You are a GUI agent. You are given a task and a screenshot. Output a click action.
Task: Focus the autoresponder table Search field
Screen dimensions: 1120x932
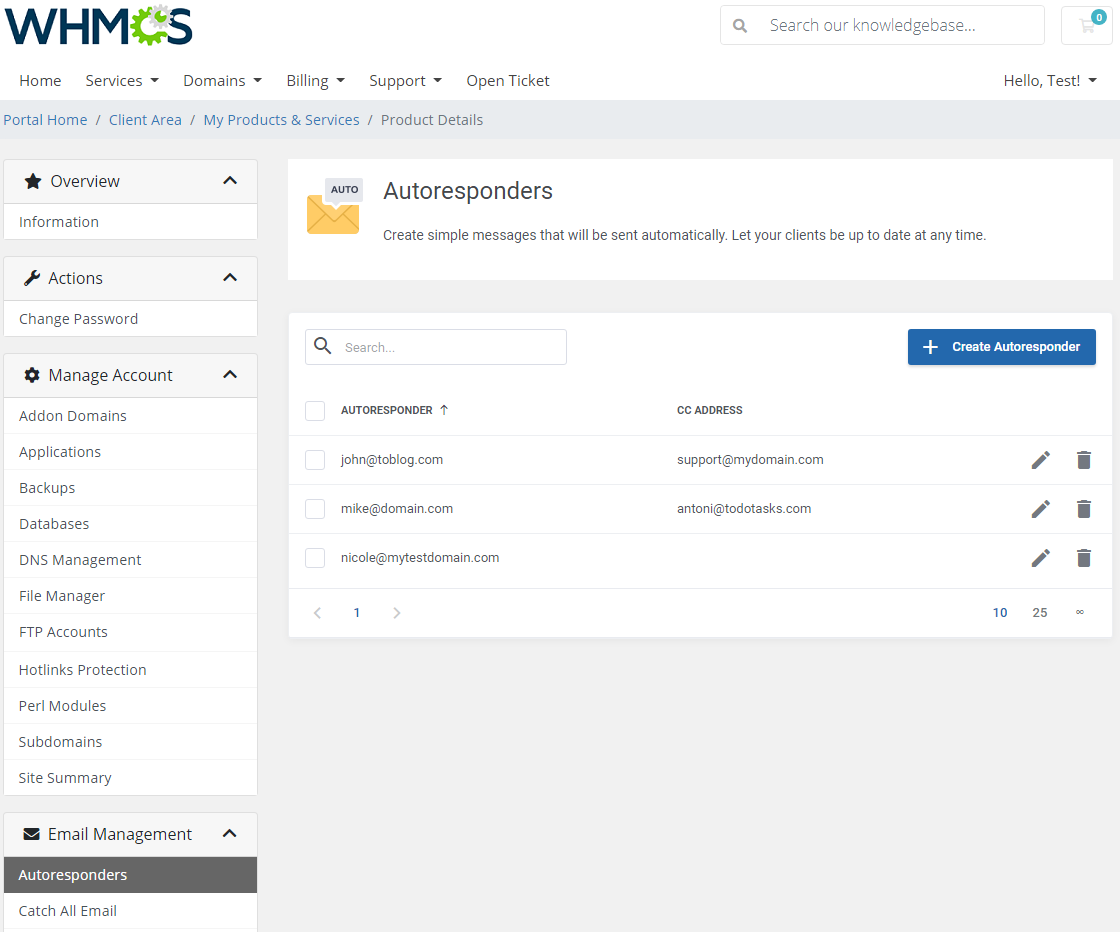(436, 347)
